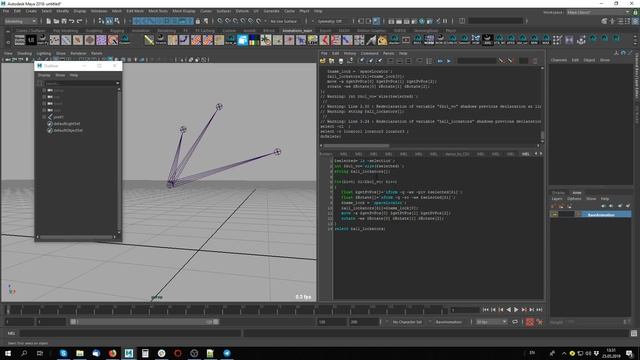Screen dimensions: 640x360
Task: Toggle show line numbers icon
Action: click(x=429, y=61)
